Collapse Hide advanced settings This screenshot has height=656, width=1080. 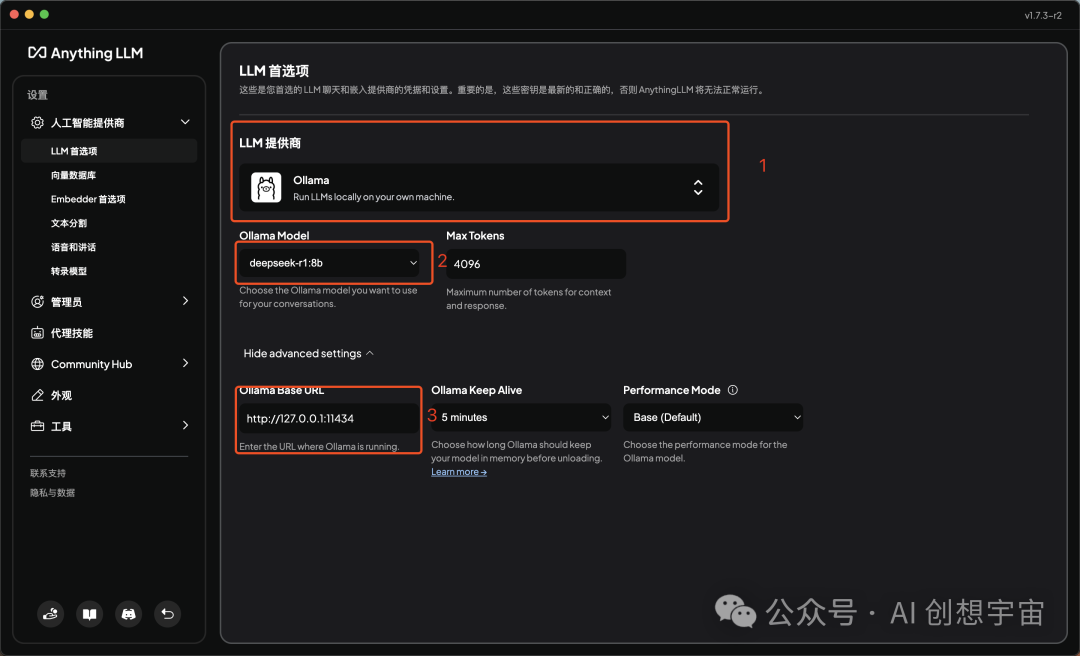tap(309, 353)
